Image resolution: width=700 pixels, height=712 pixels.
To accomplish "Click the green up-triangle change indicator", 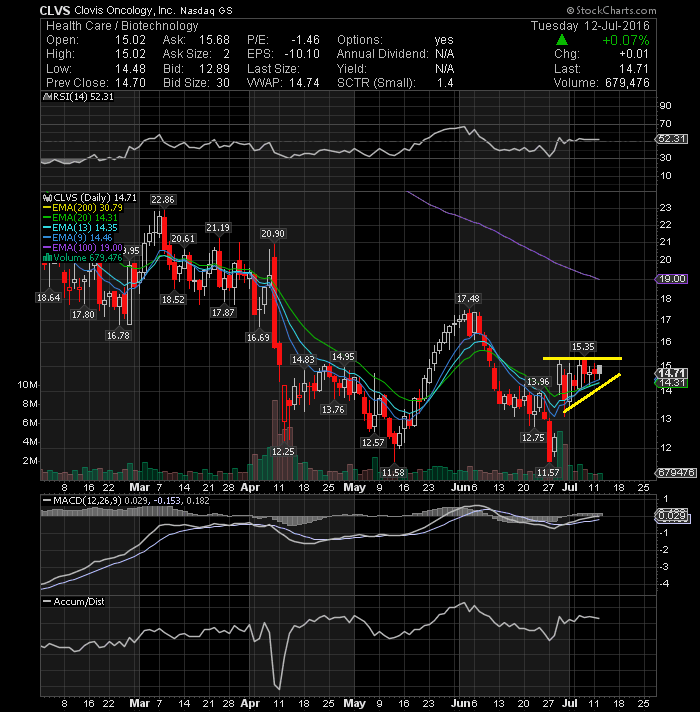I will (562, 40).
